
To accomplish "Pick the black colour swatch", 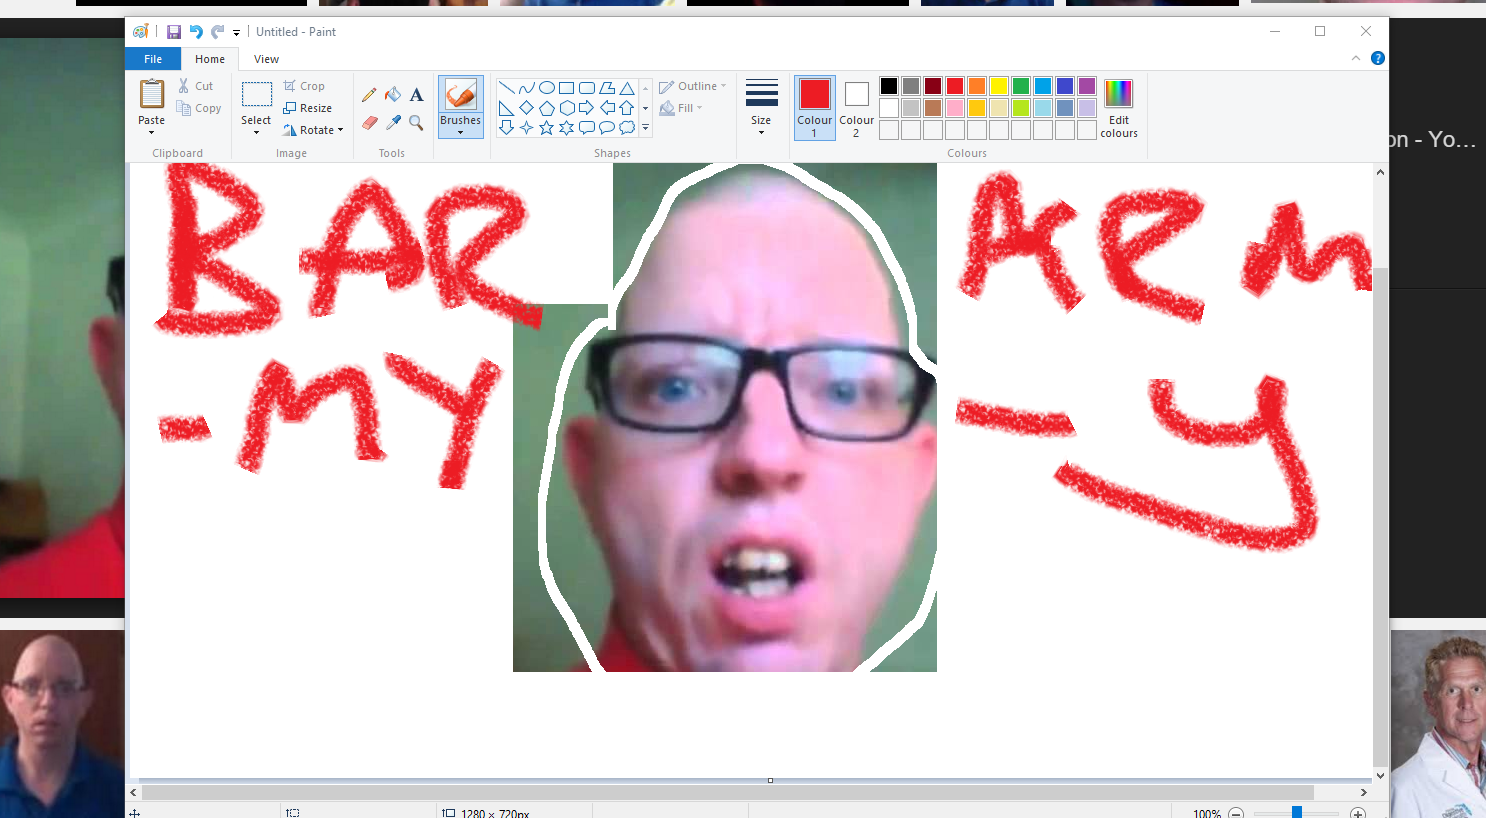I will click(889, 86).
